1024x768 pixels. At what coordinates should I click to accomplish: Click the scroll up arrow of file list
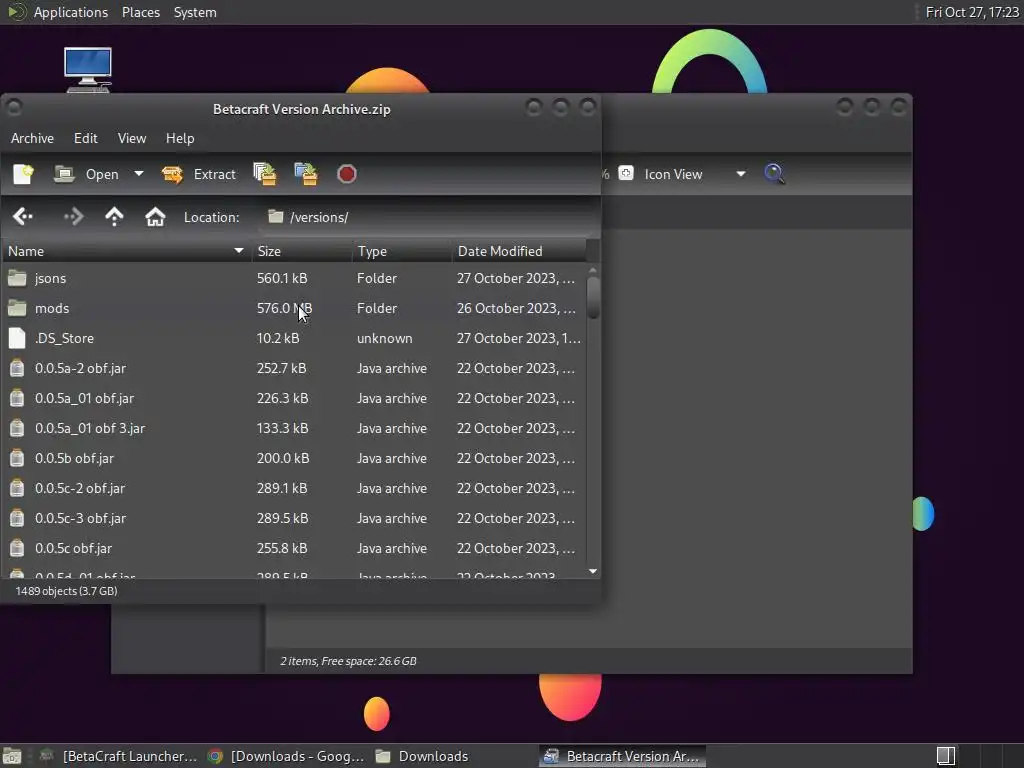593,270
